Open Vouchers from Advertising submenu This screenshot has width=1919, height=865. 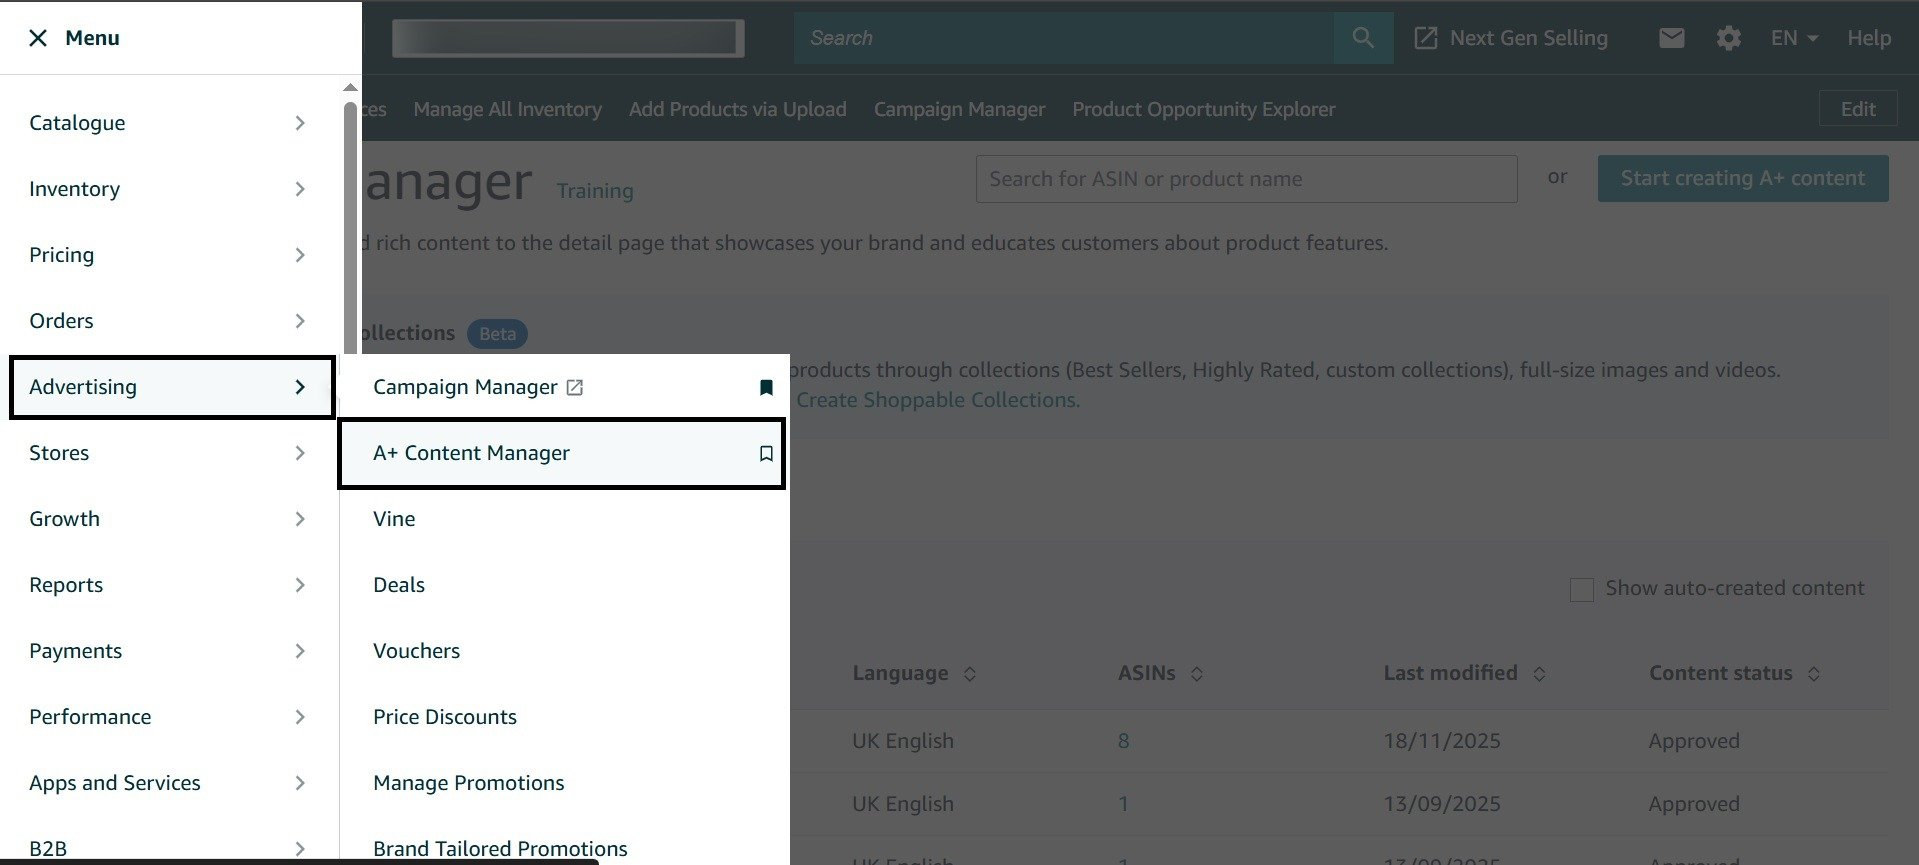click(416, 651)
